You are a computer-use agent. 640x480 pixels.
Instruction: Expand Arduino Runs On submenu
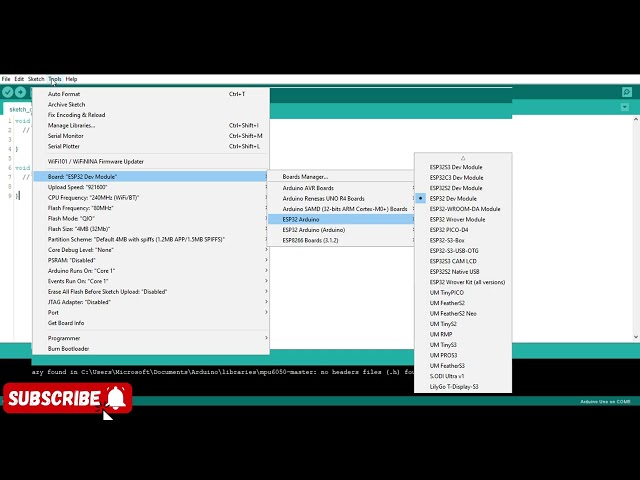151,271
